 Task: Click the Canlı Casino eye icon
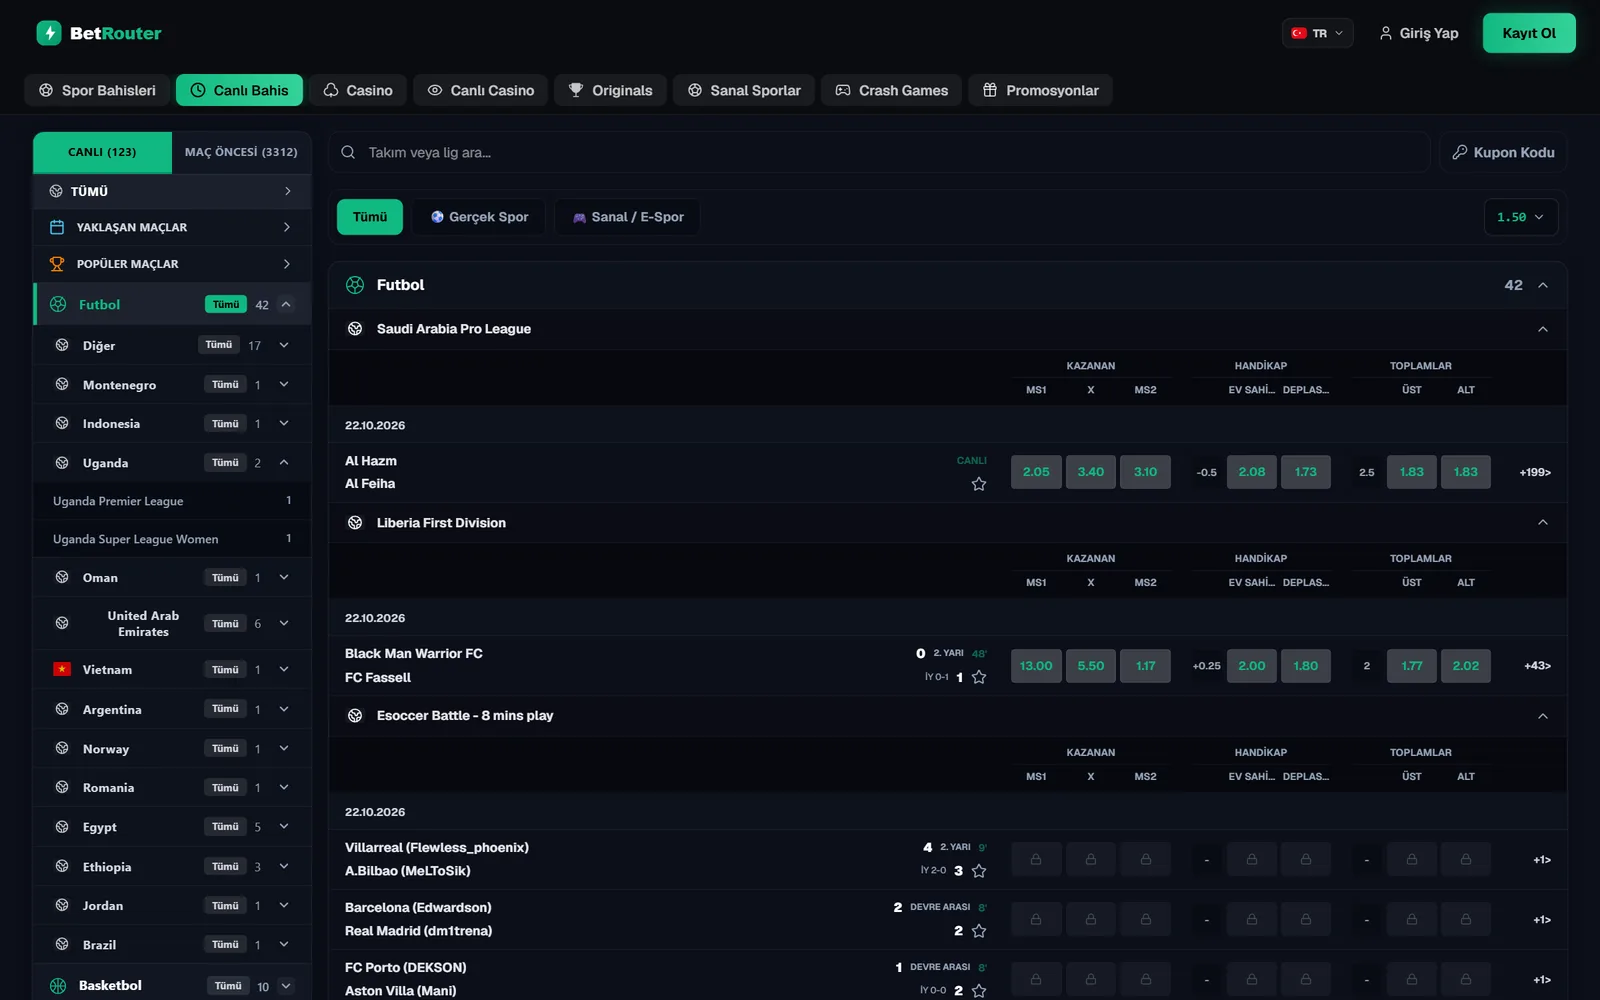(x=435, y=90)
